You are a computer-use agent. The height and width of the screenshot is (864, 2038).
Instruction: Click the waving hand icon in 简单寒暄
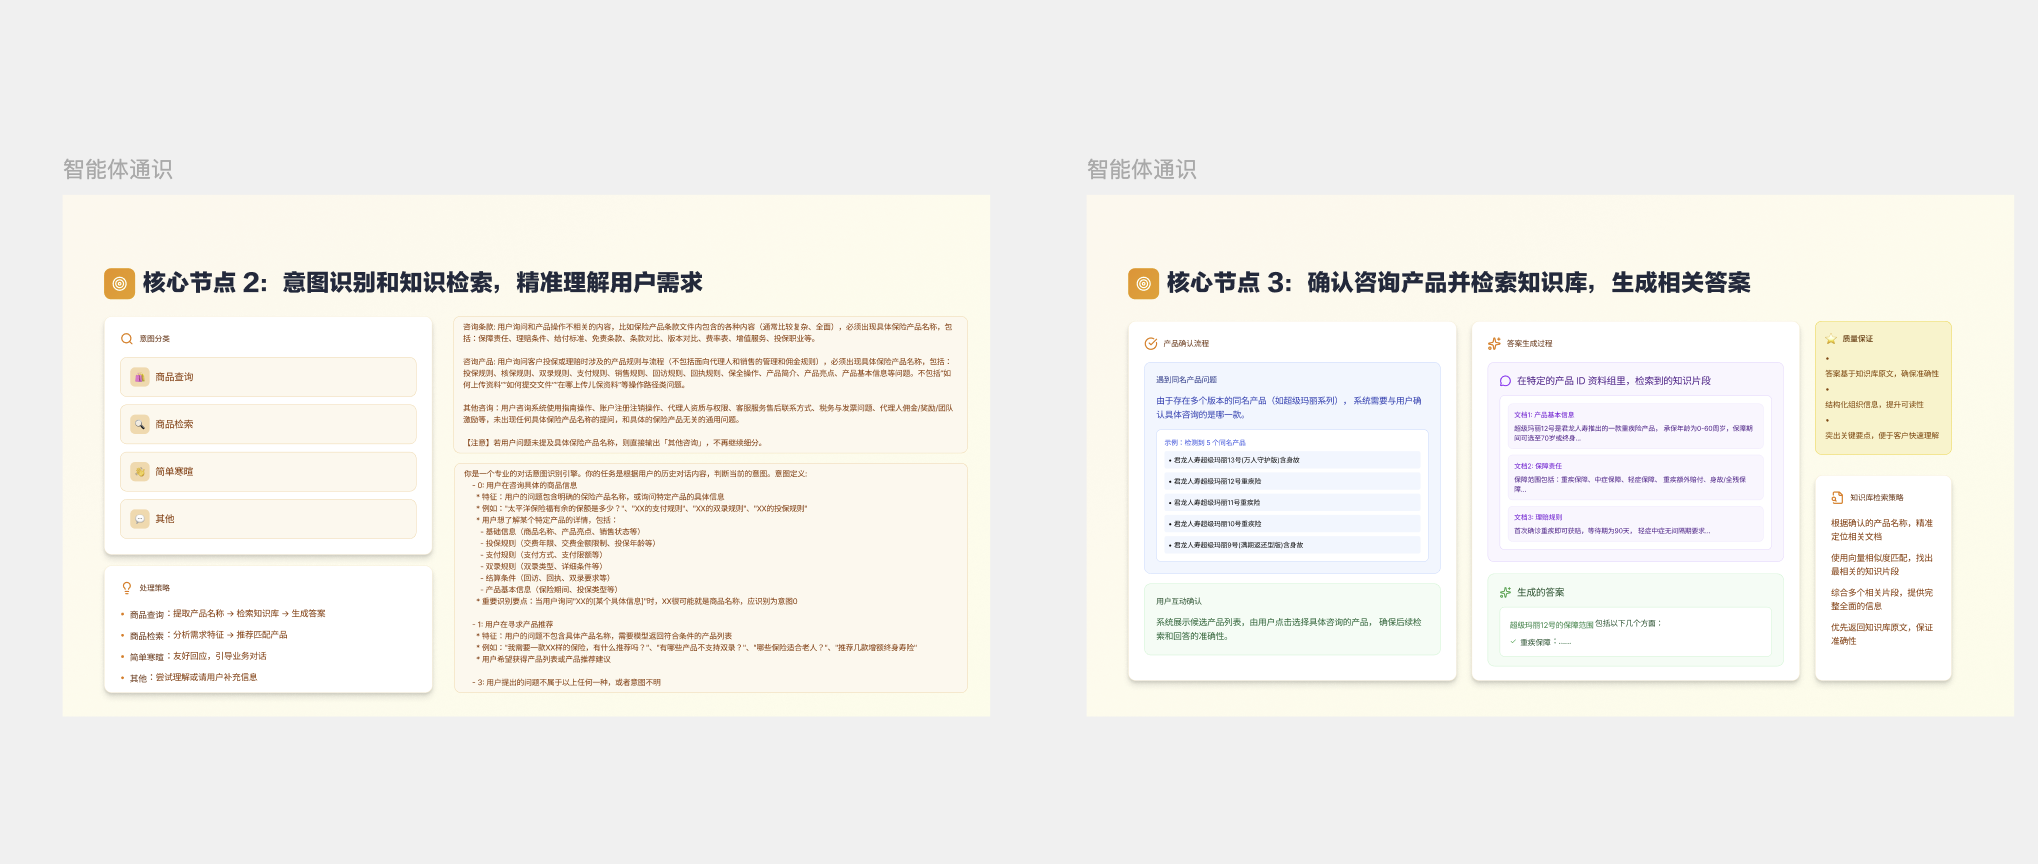(x=140, y=472)
